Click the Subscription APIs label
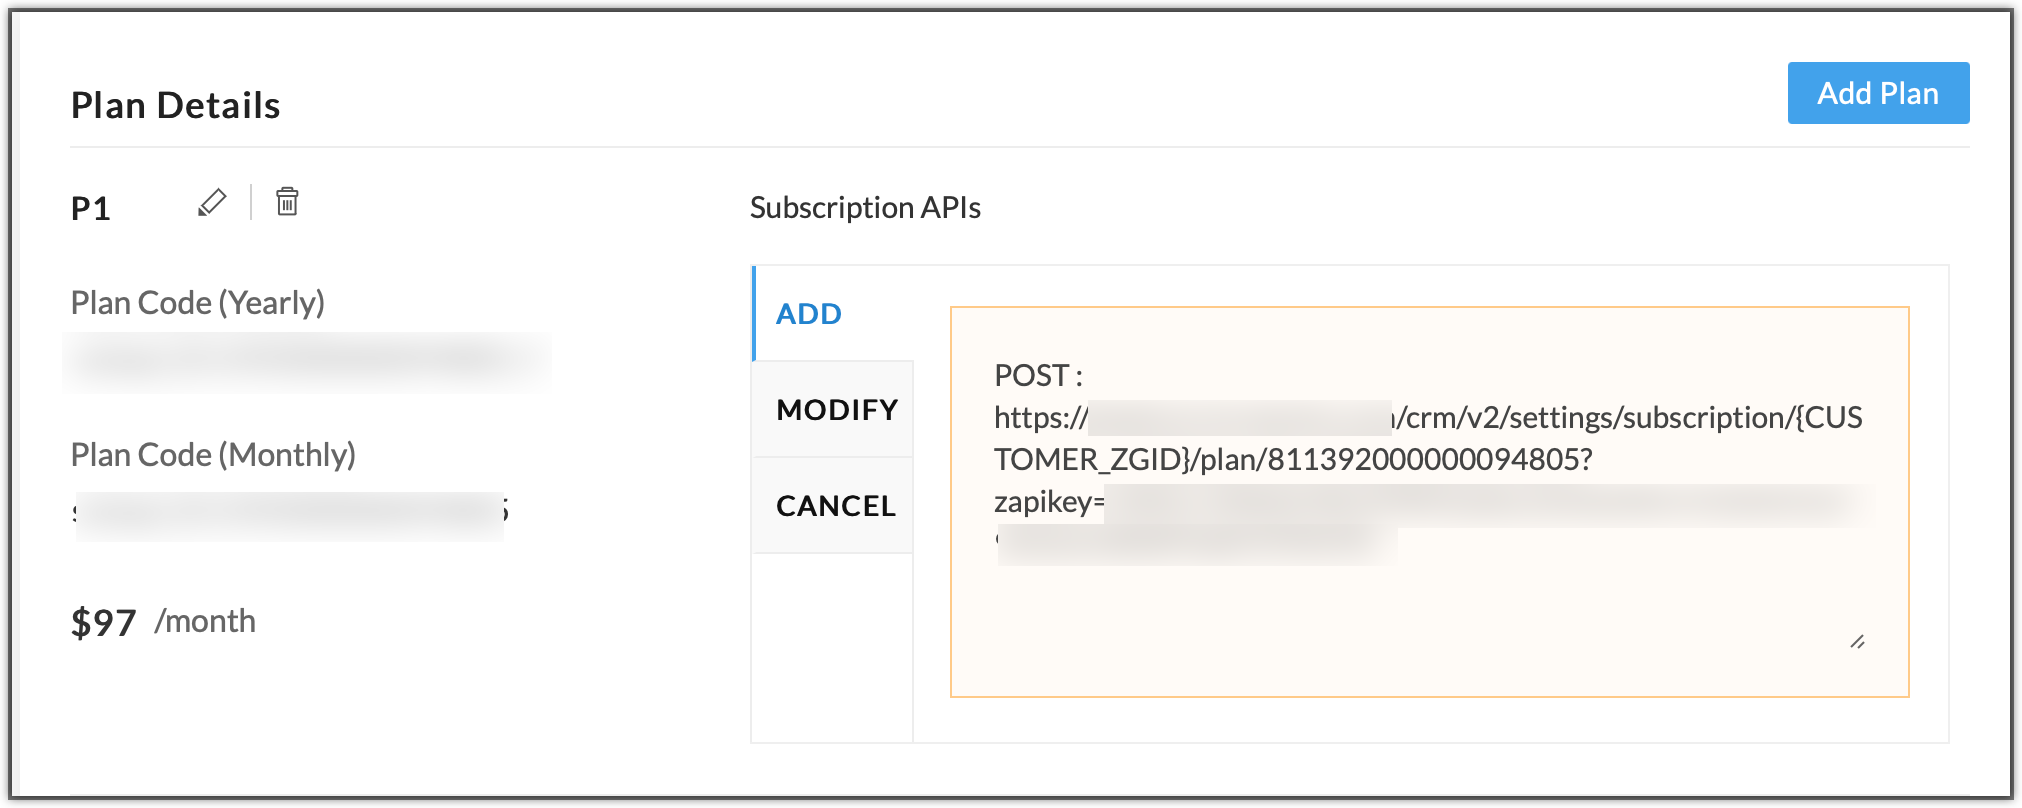Viewport: 2022px width, 808px height. point(865,207)
